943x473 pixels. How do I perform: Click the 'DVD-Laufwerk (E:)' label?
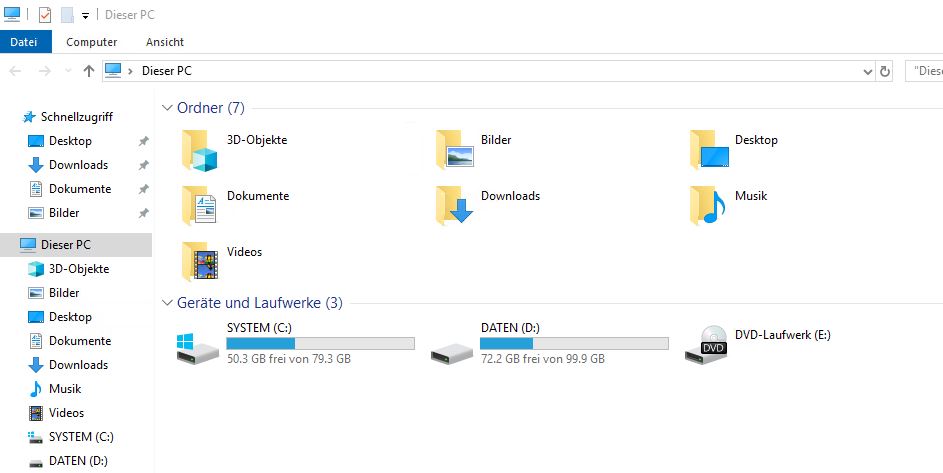pyautogui.click(x=782, y=335)
